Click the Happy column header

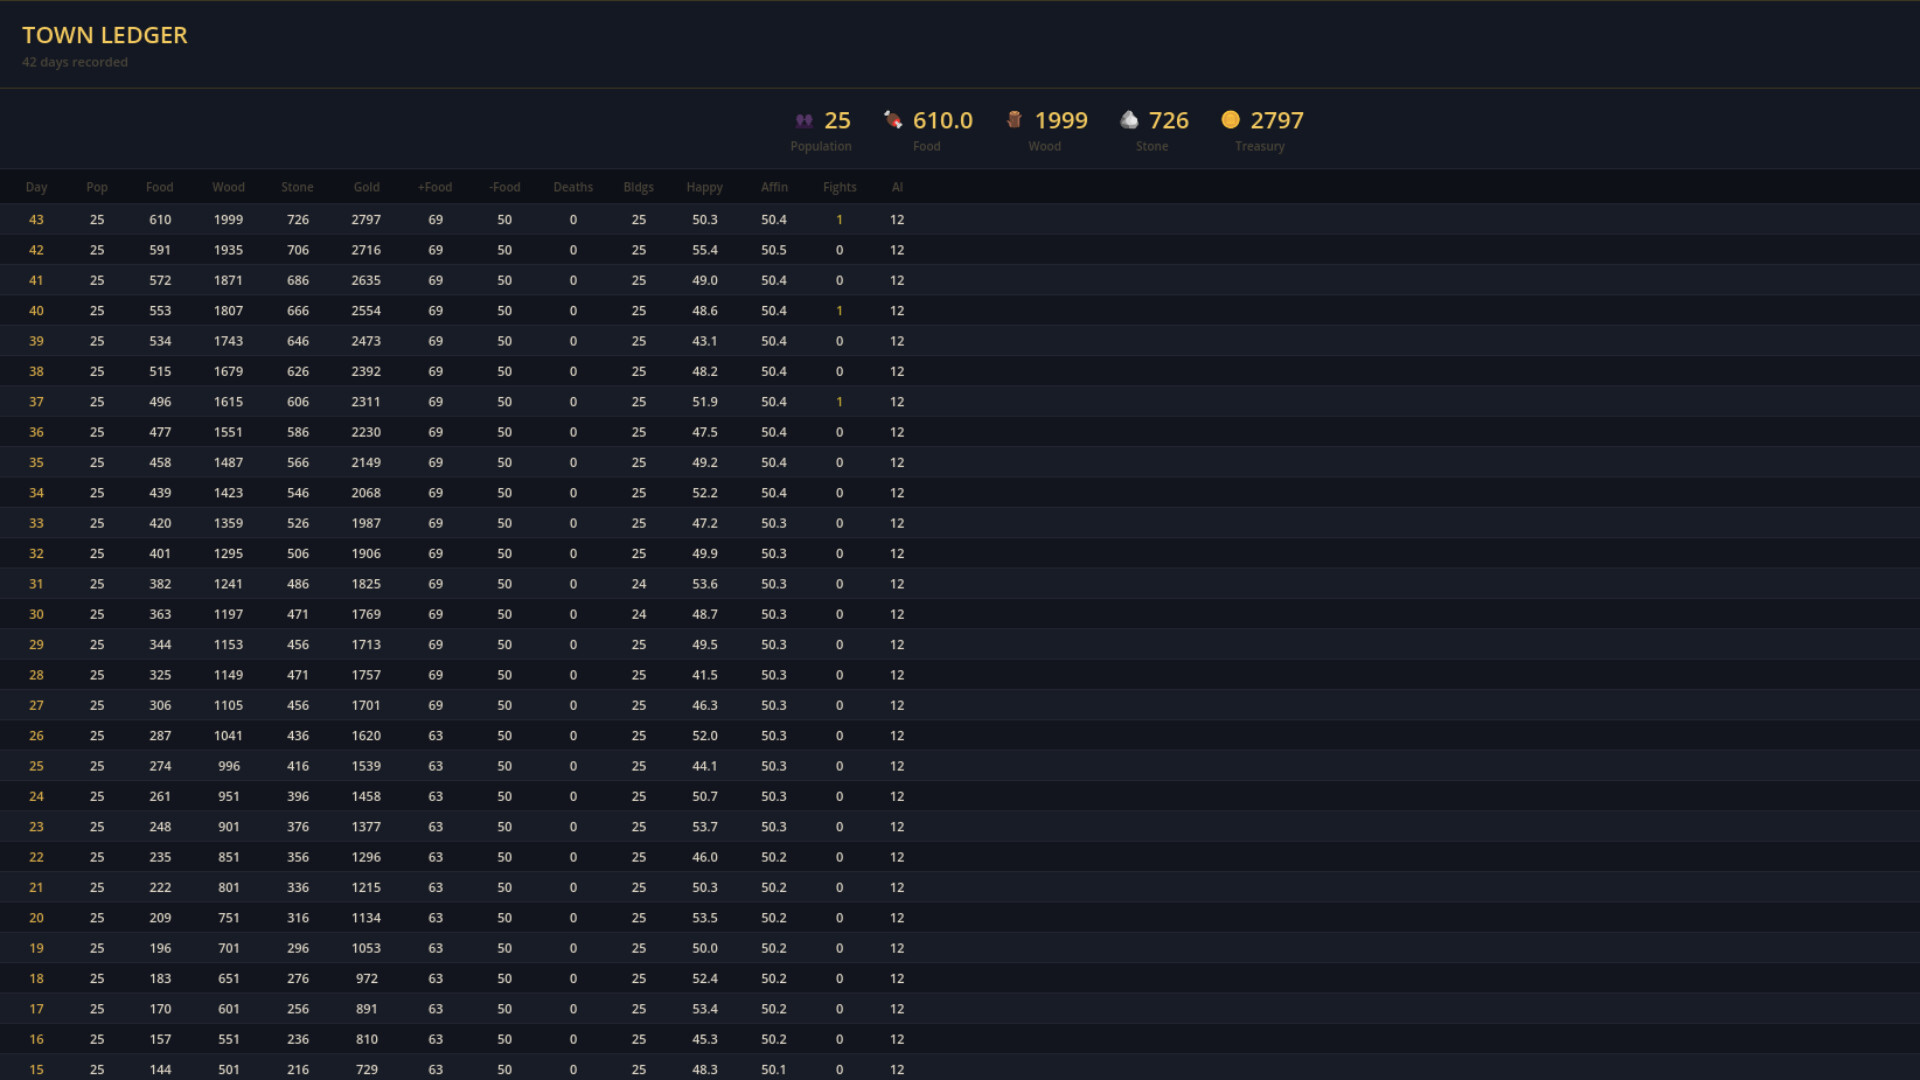(704, 187)
